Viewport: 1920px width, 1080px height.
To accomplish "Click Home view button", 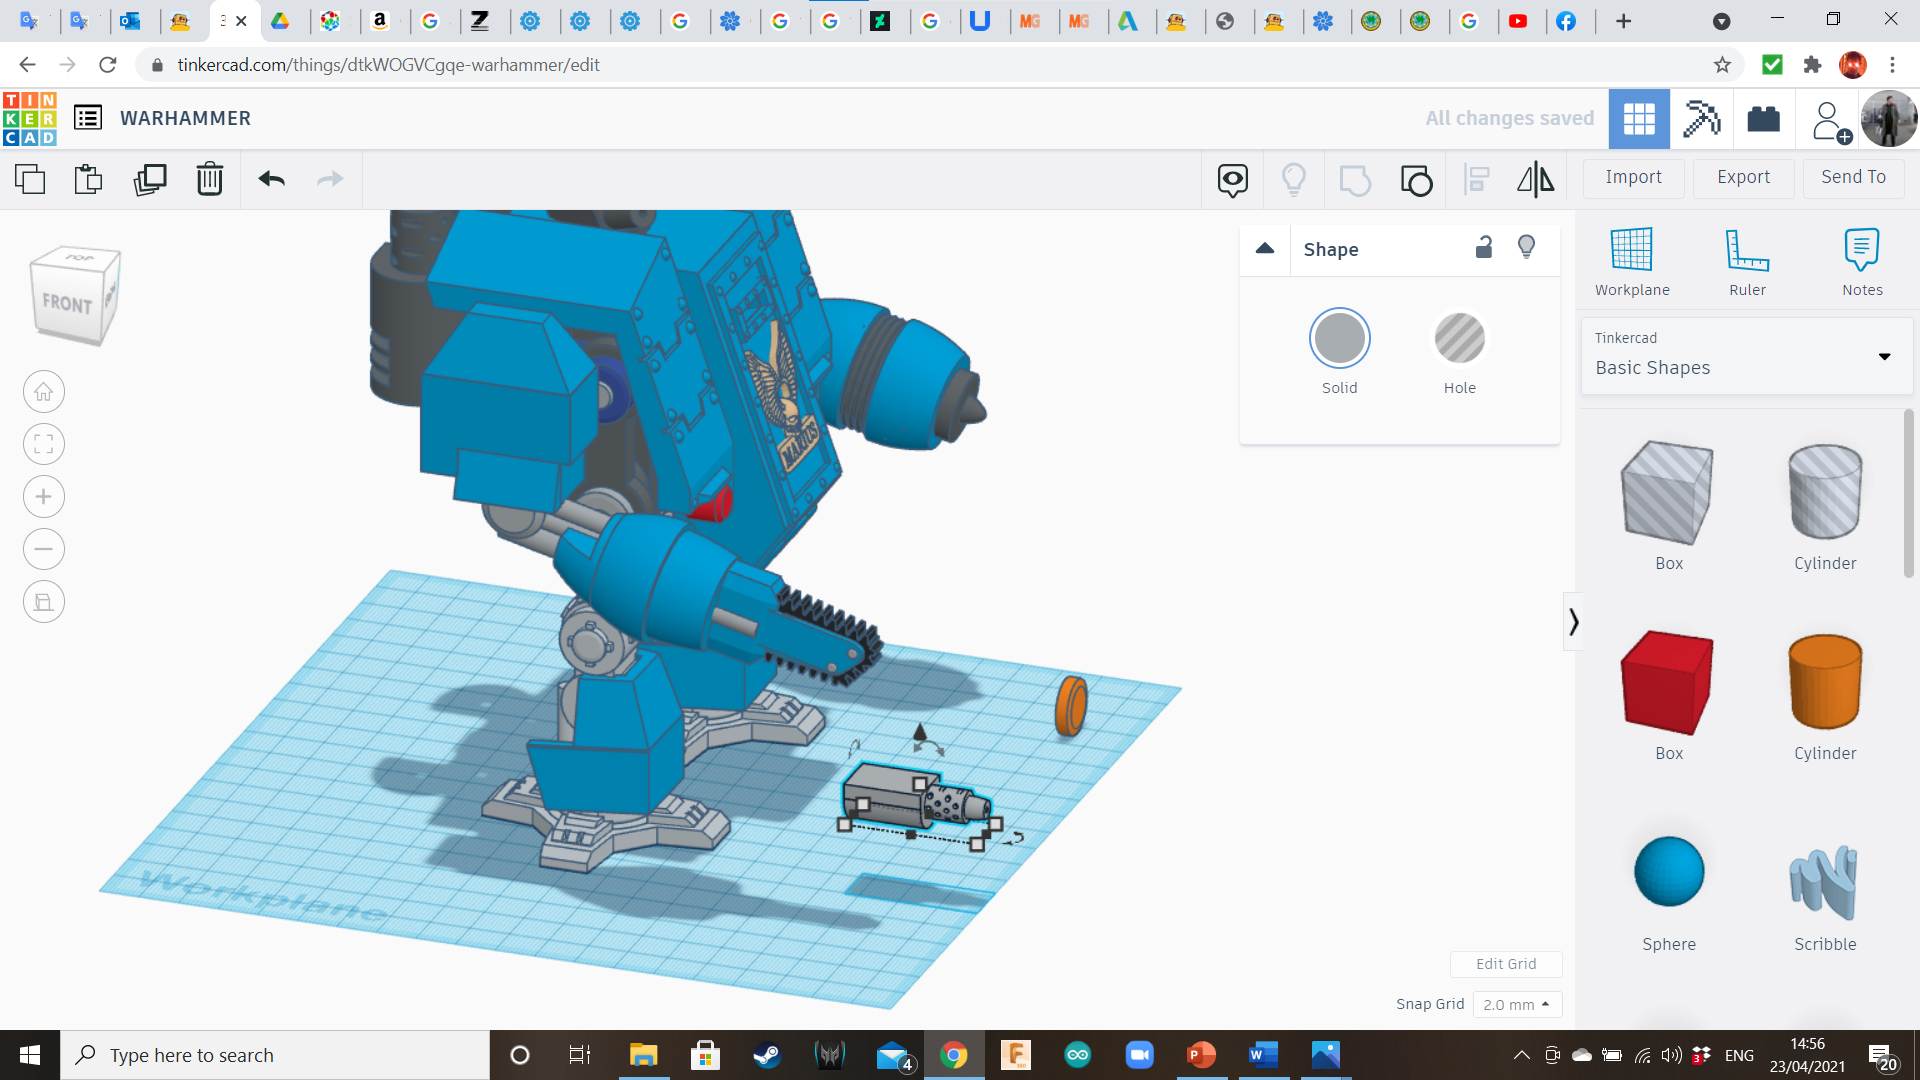I will coord(44,392).
